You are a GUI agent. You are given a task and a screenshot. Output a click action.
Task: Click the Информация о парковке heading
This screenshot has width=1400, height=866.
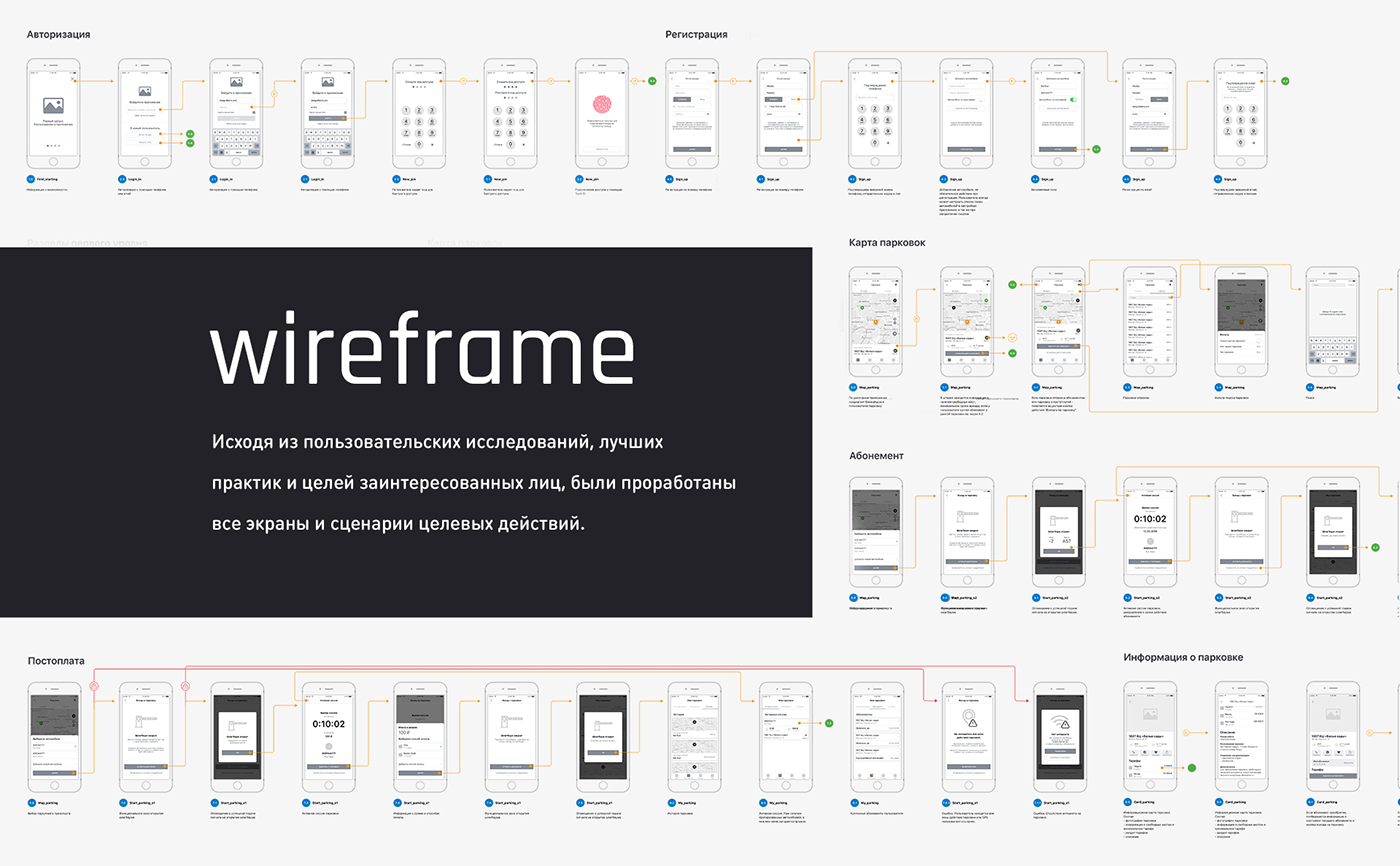tap(1183, 657)
